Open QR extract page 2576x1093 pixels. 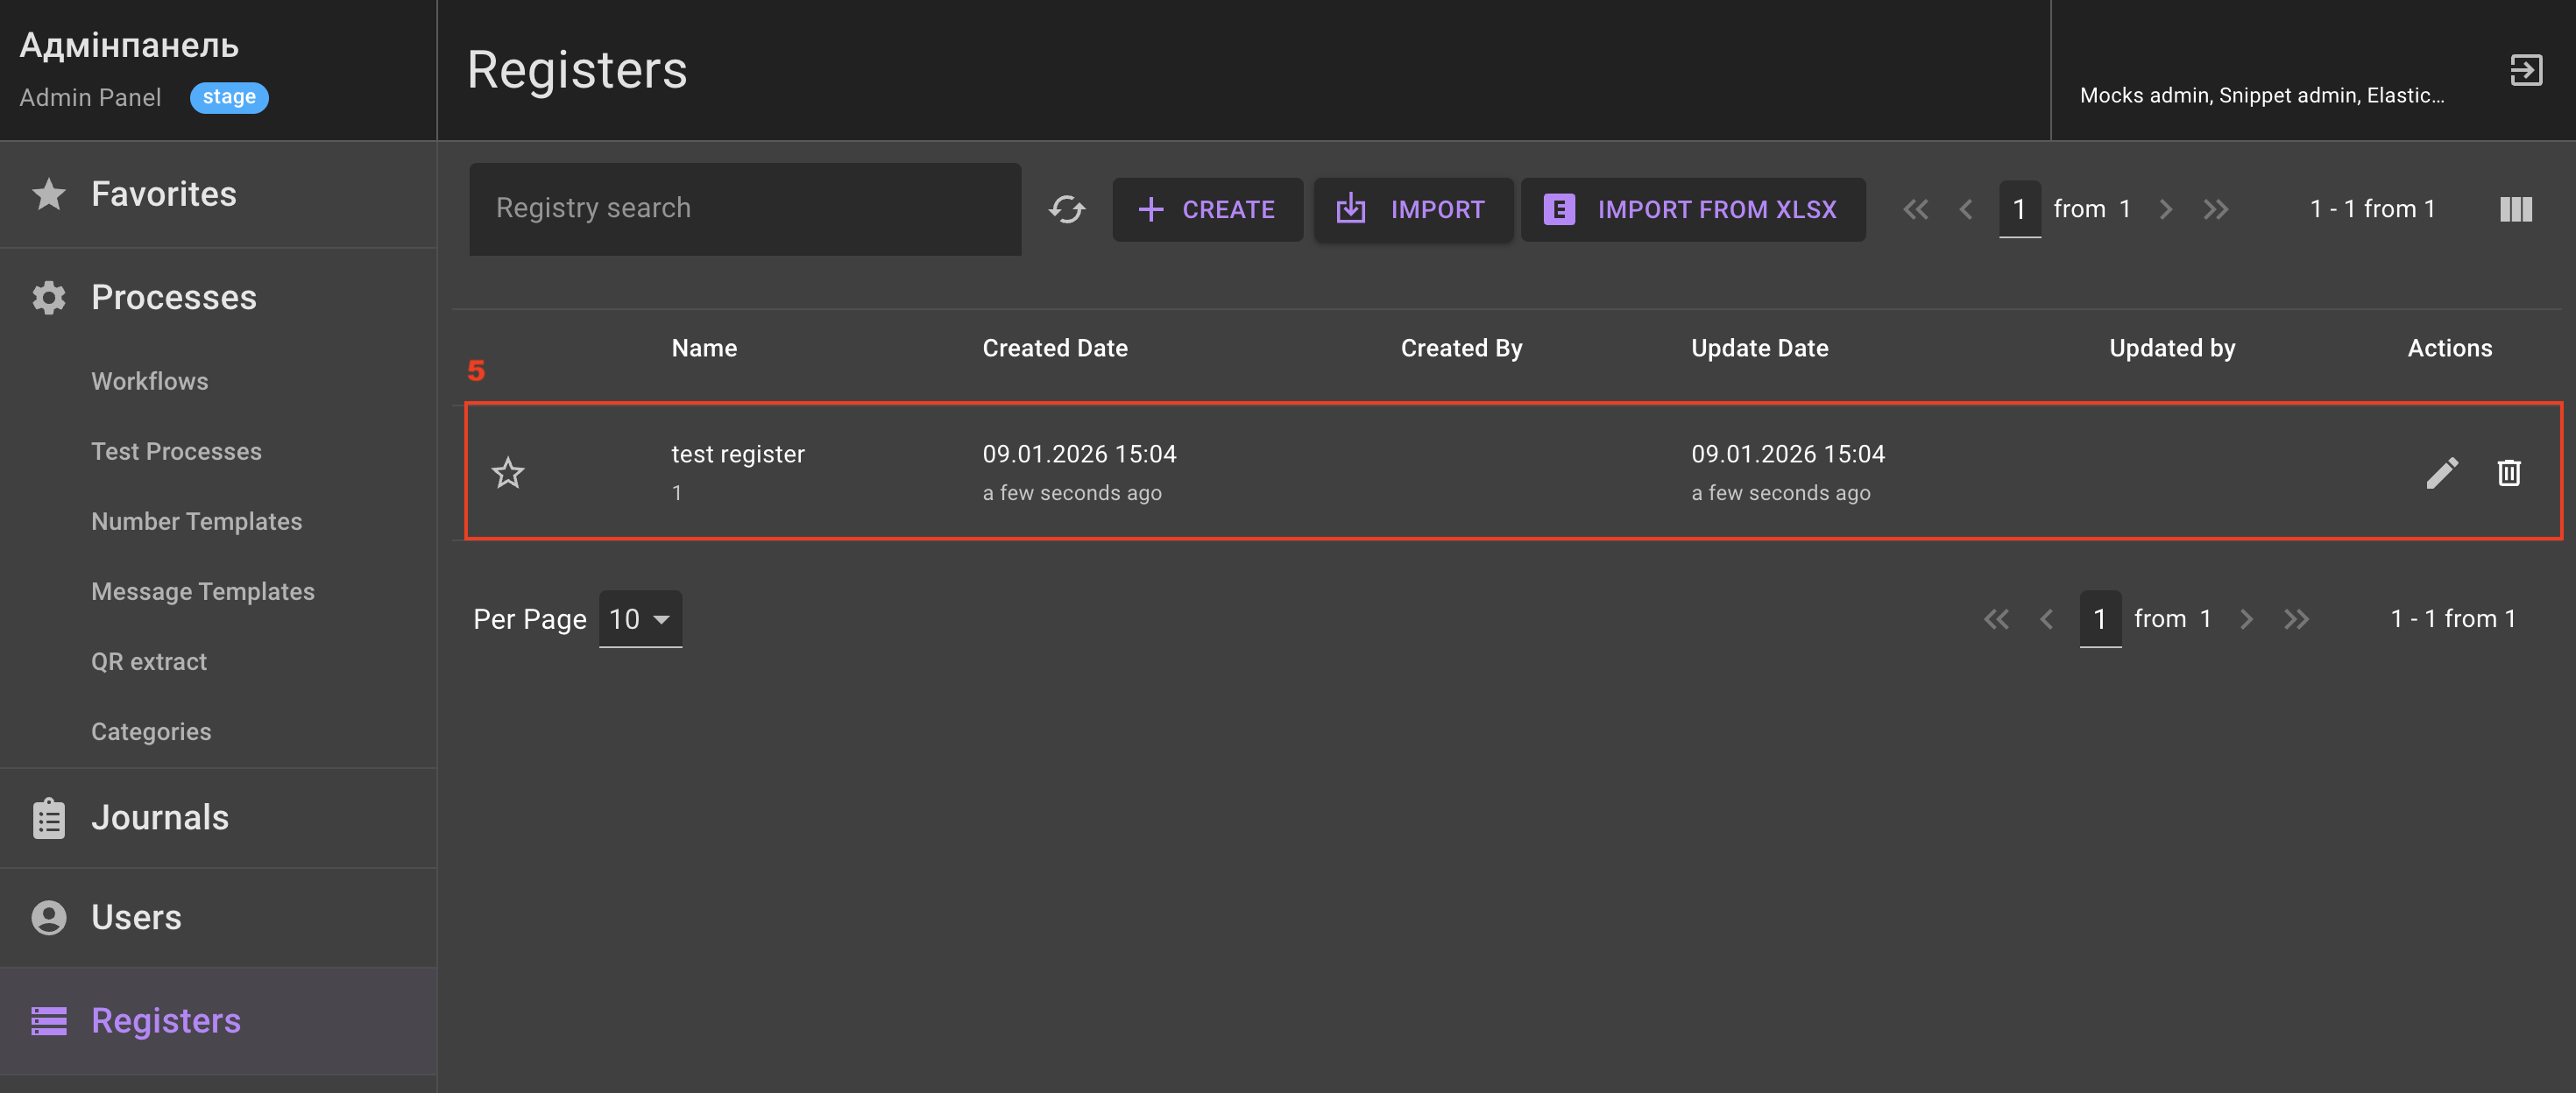[x=149, y=661]
